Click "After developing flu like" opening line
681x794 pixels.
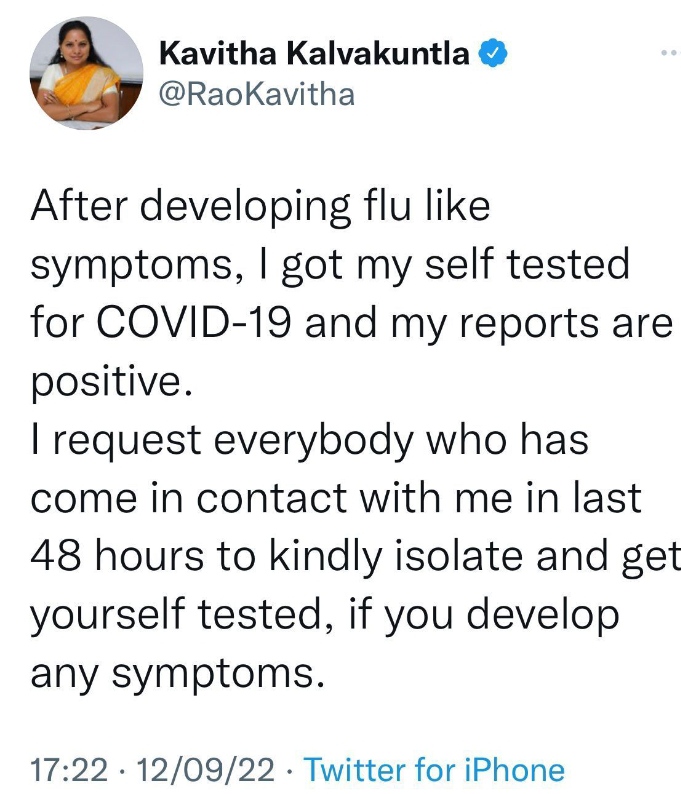tap(260, 207)
